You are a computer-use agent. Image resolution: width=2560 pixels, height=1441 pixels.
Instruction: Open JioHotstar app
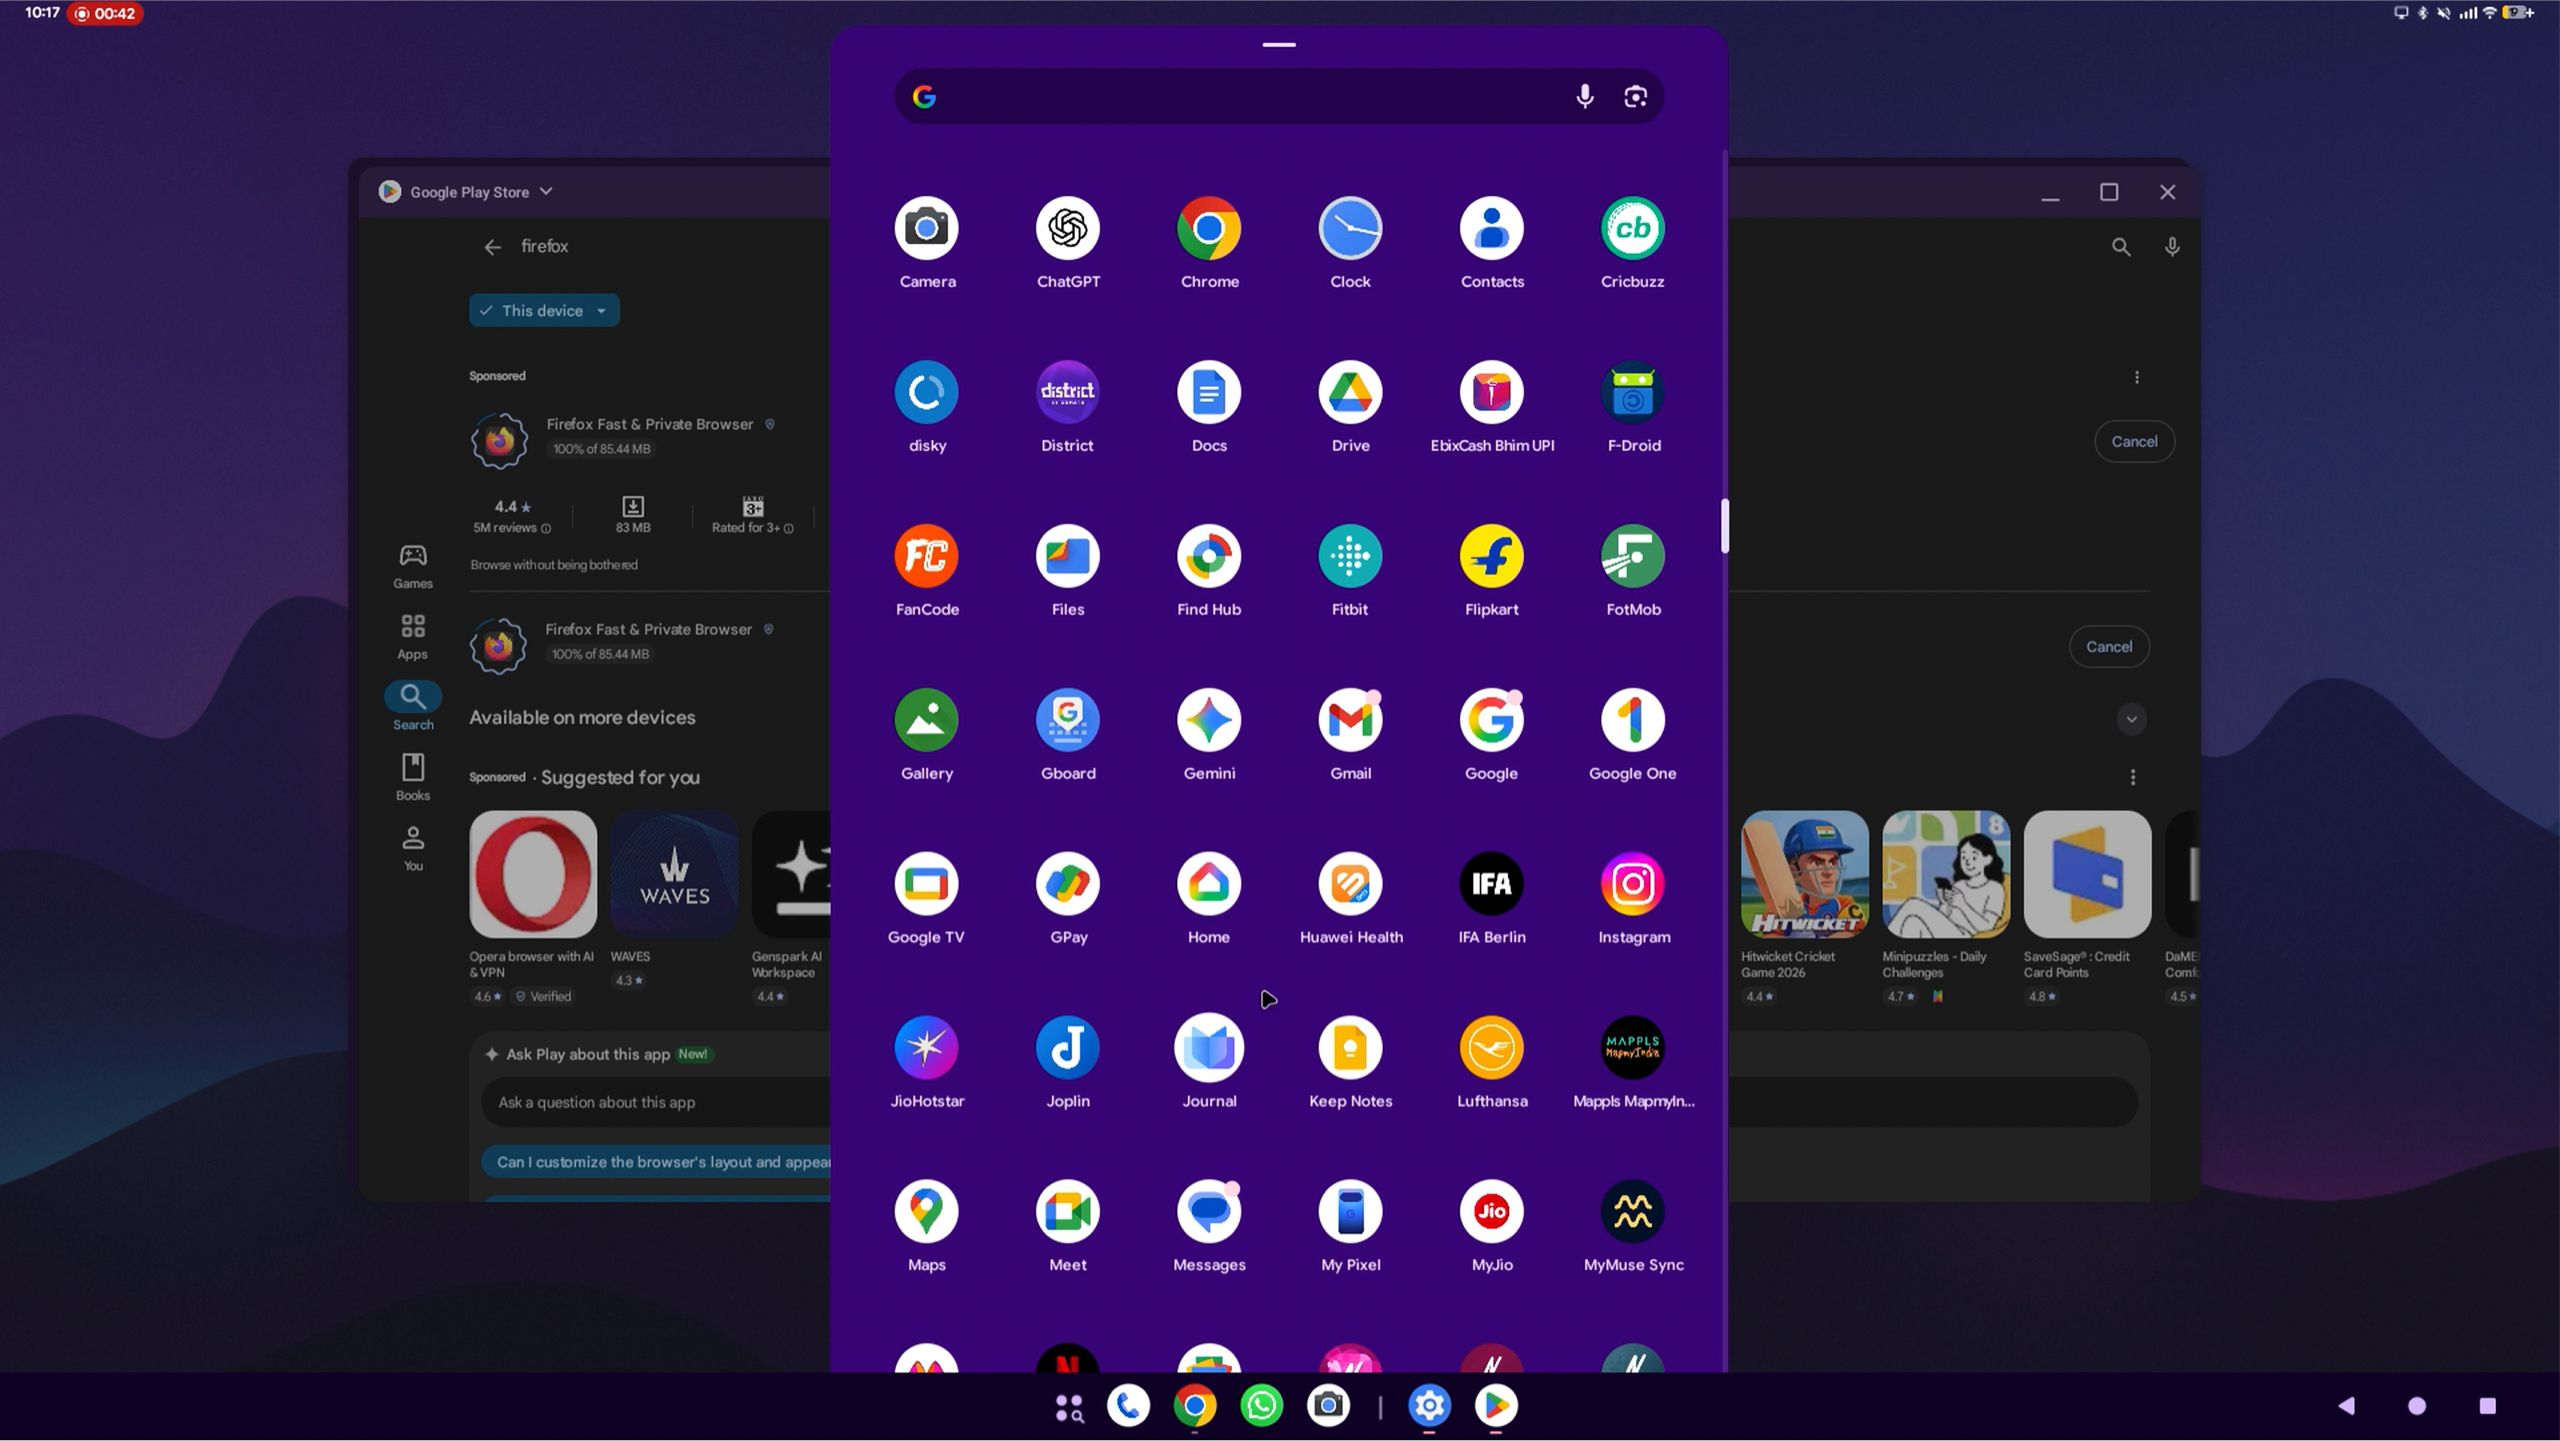click(926, 1049)
